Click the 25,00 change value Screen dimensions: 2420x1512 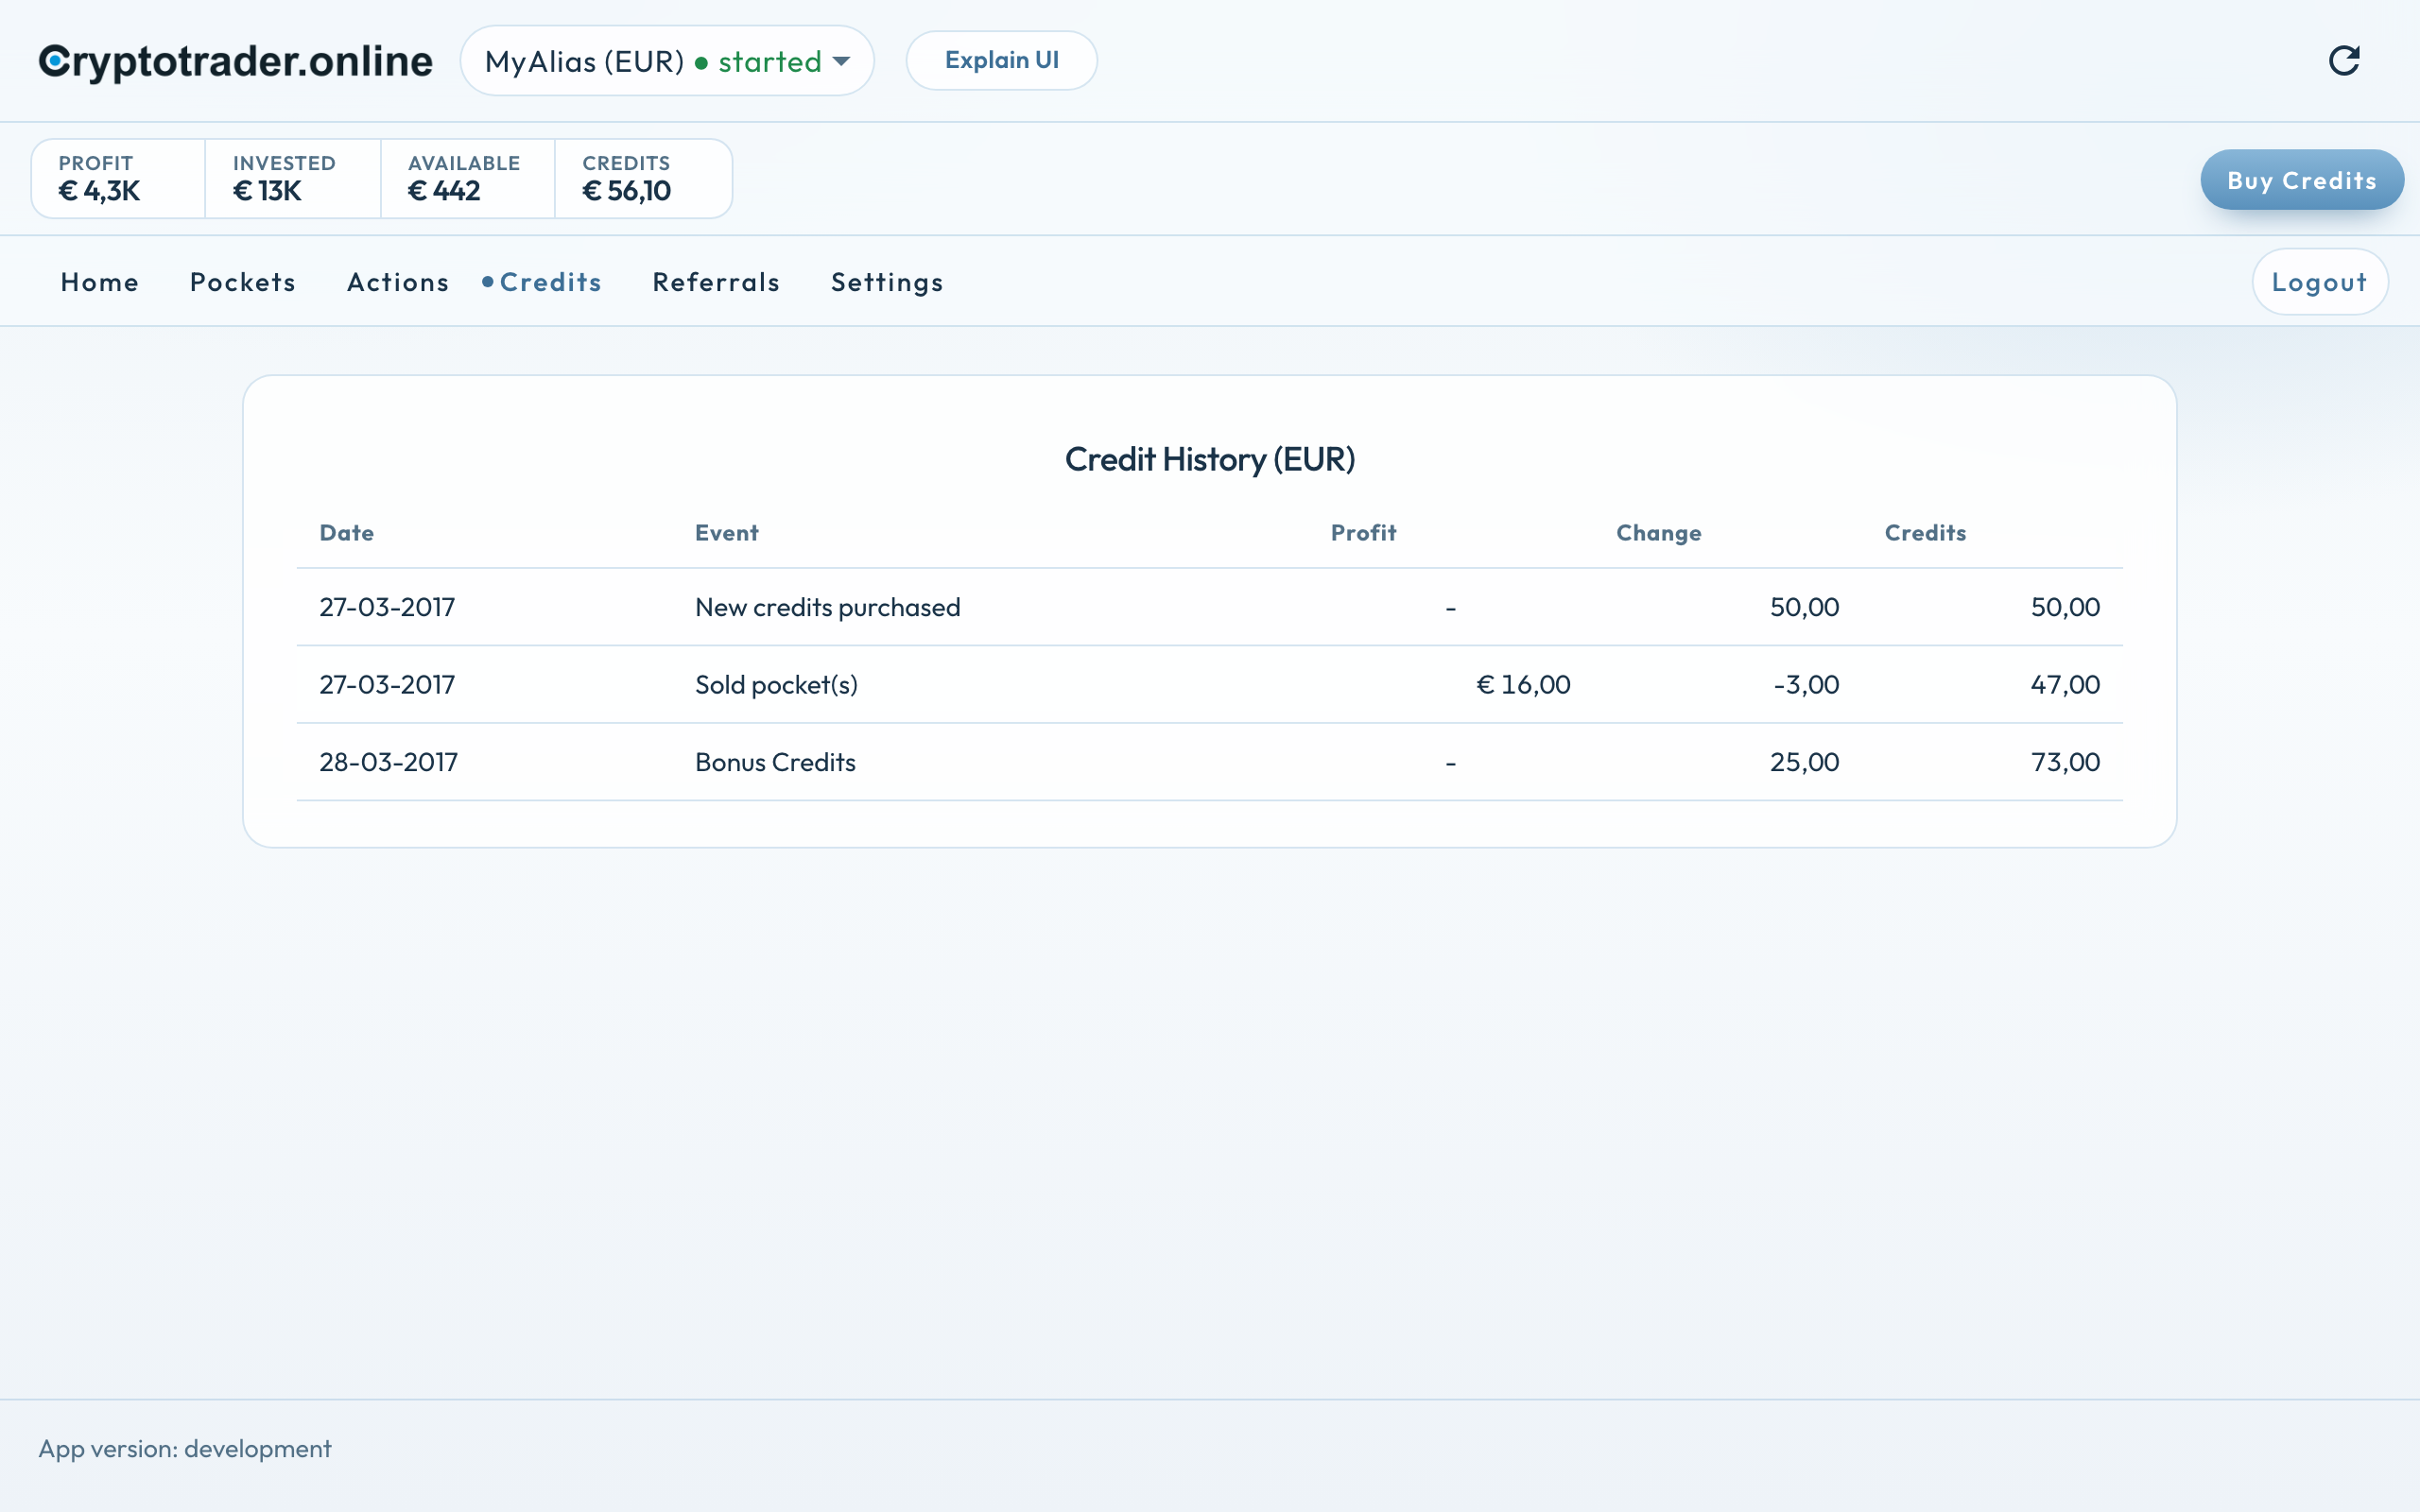(1804, 762)
